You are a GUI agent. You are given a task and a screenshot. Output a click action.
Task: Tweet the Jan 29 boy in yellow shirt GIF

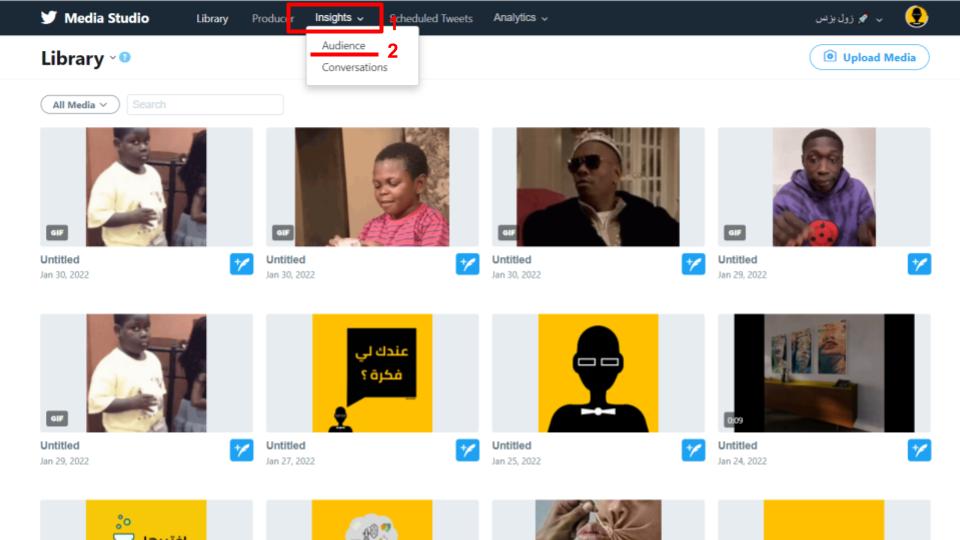click(241, 450)
